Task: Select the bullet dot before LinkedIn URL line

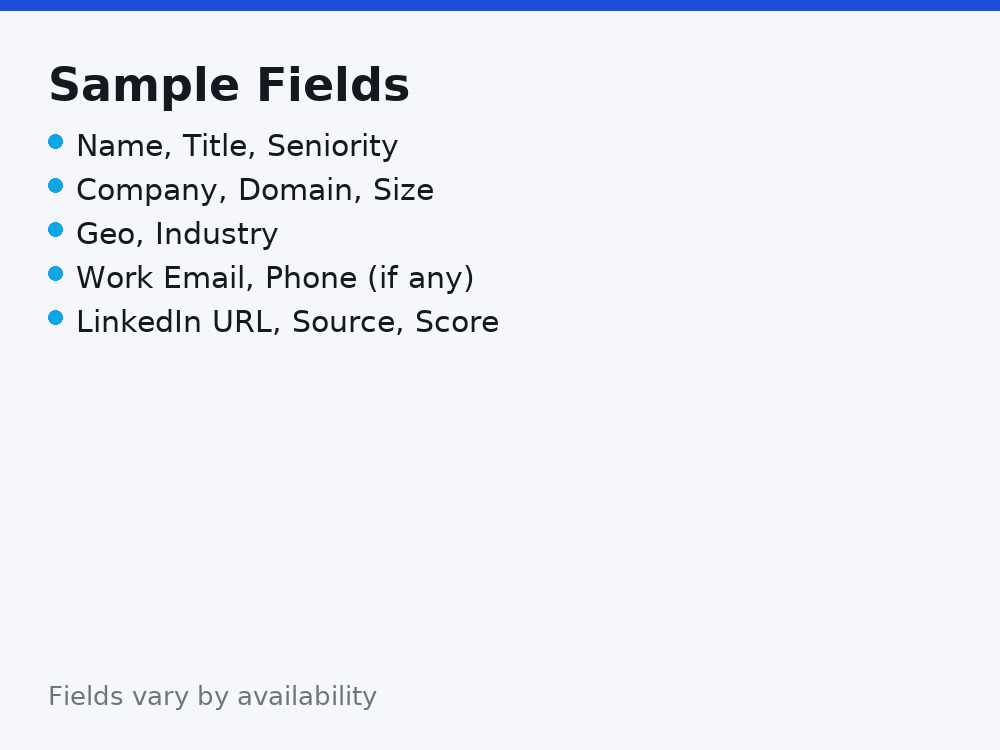Action: click(x=55, y=318)
